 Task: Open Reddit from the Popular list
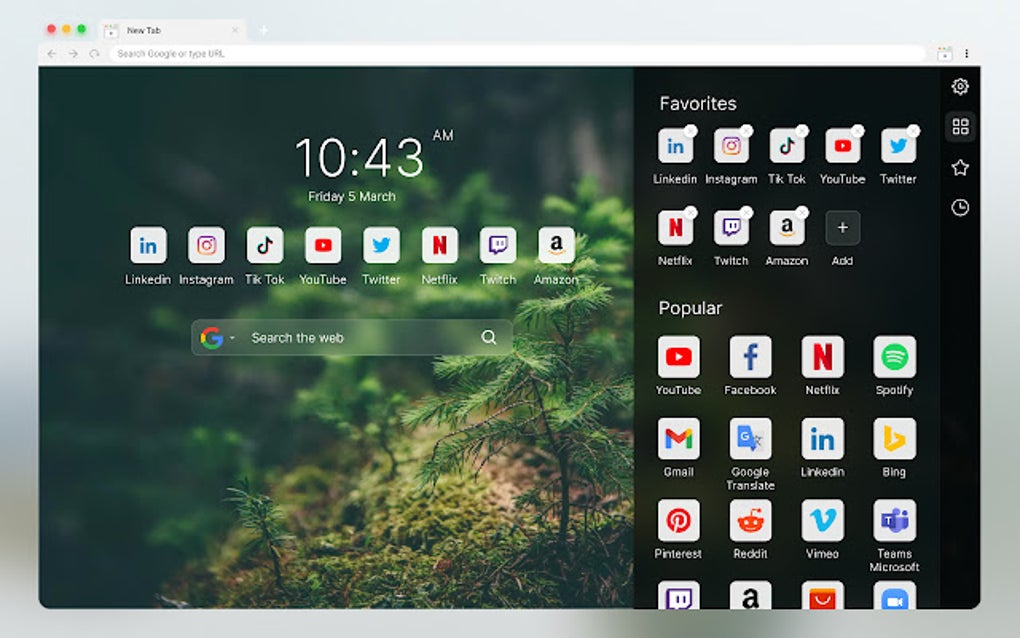(x=750, y=522)
